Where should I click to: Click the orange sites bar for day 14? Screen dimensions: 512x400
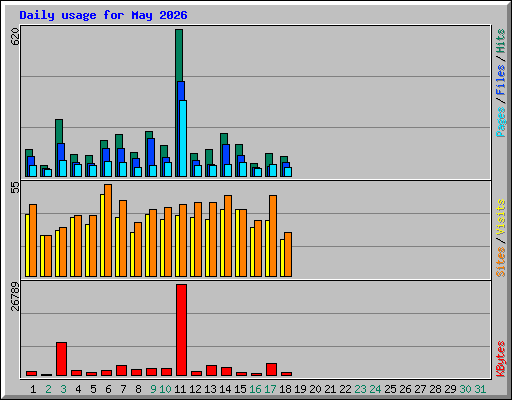coord(228,236)
